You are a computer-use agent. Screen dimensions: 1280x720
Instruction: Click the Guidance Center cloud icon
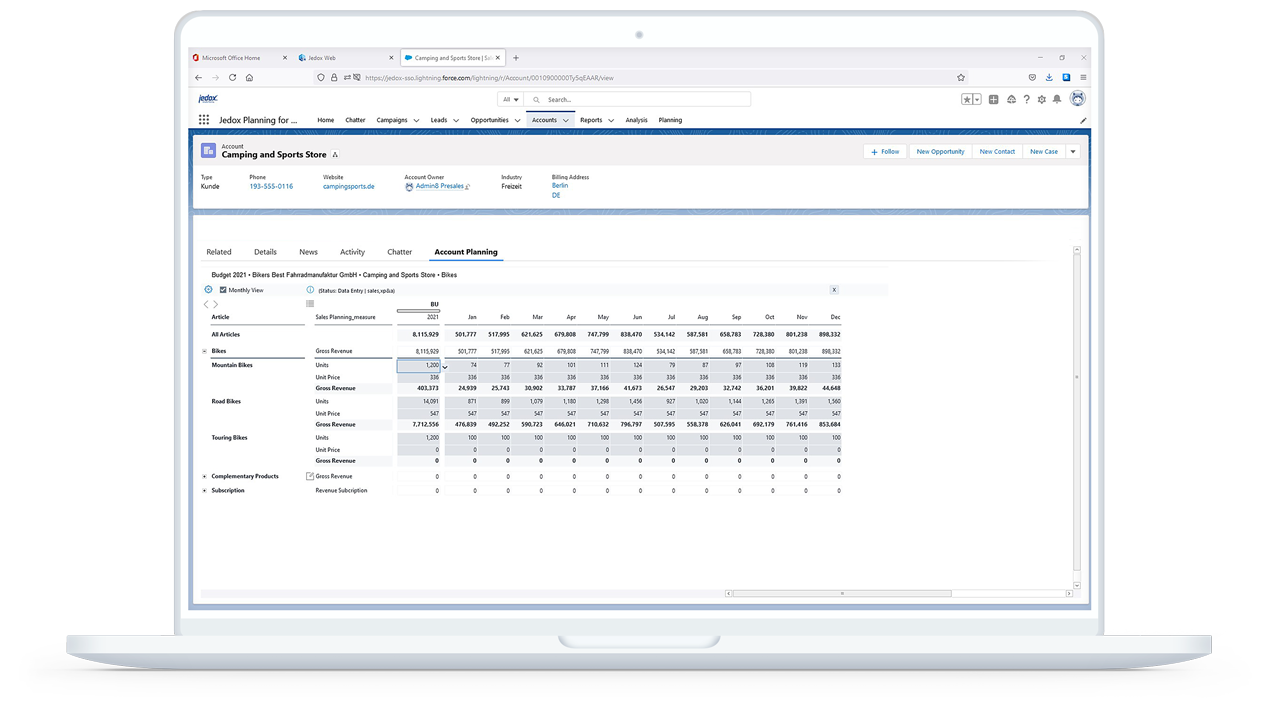[x=1011, y=99]
